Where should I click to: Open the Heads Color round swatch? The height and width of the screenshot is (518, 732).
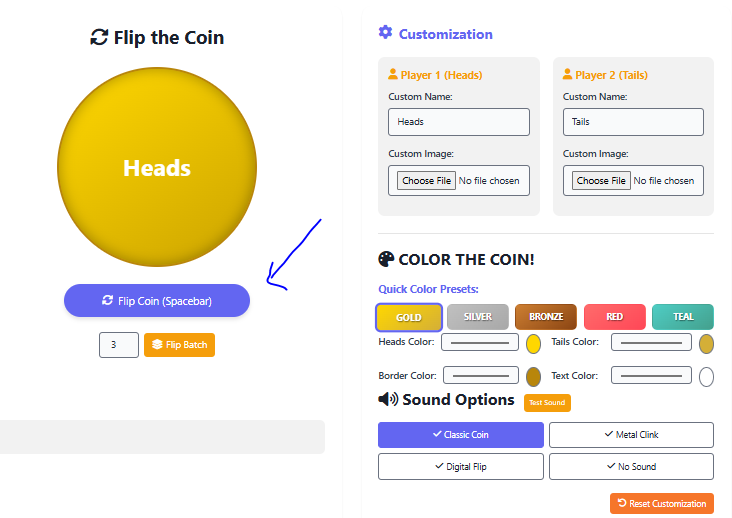coord(533,344)
